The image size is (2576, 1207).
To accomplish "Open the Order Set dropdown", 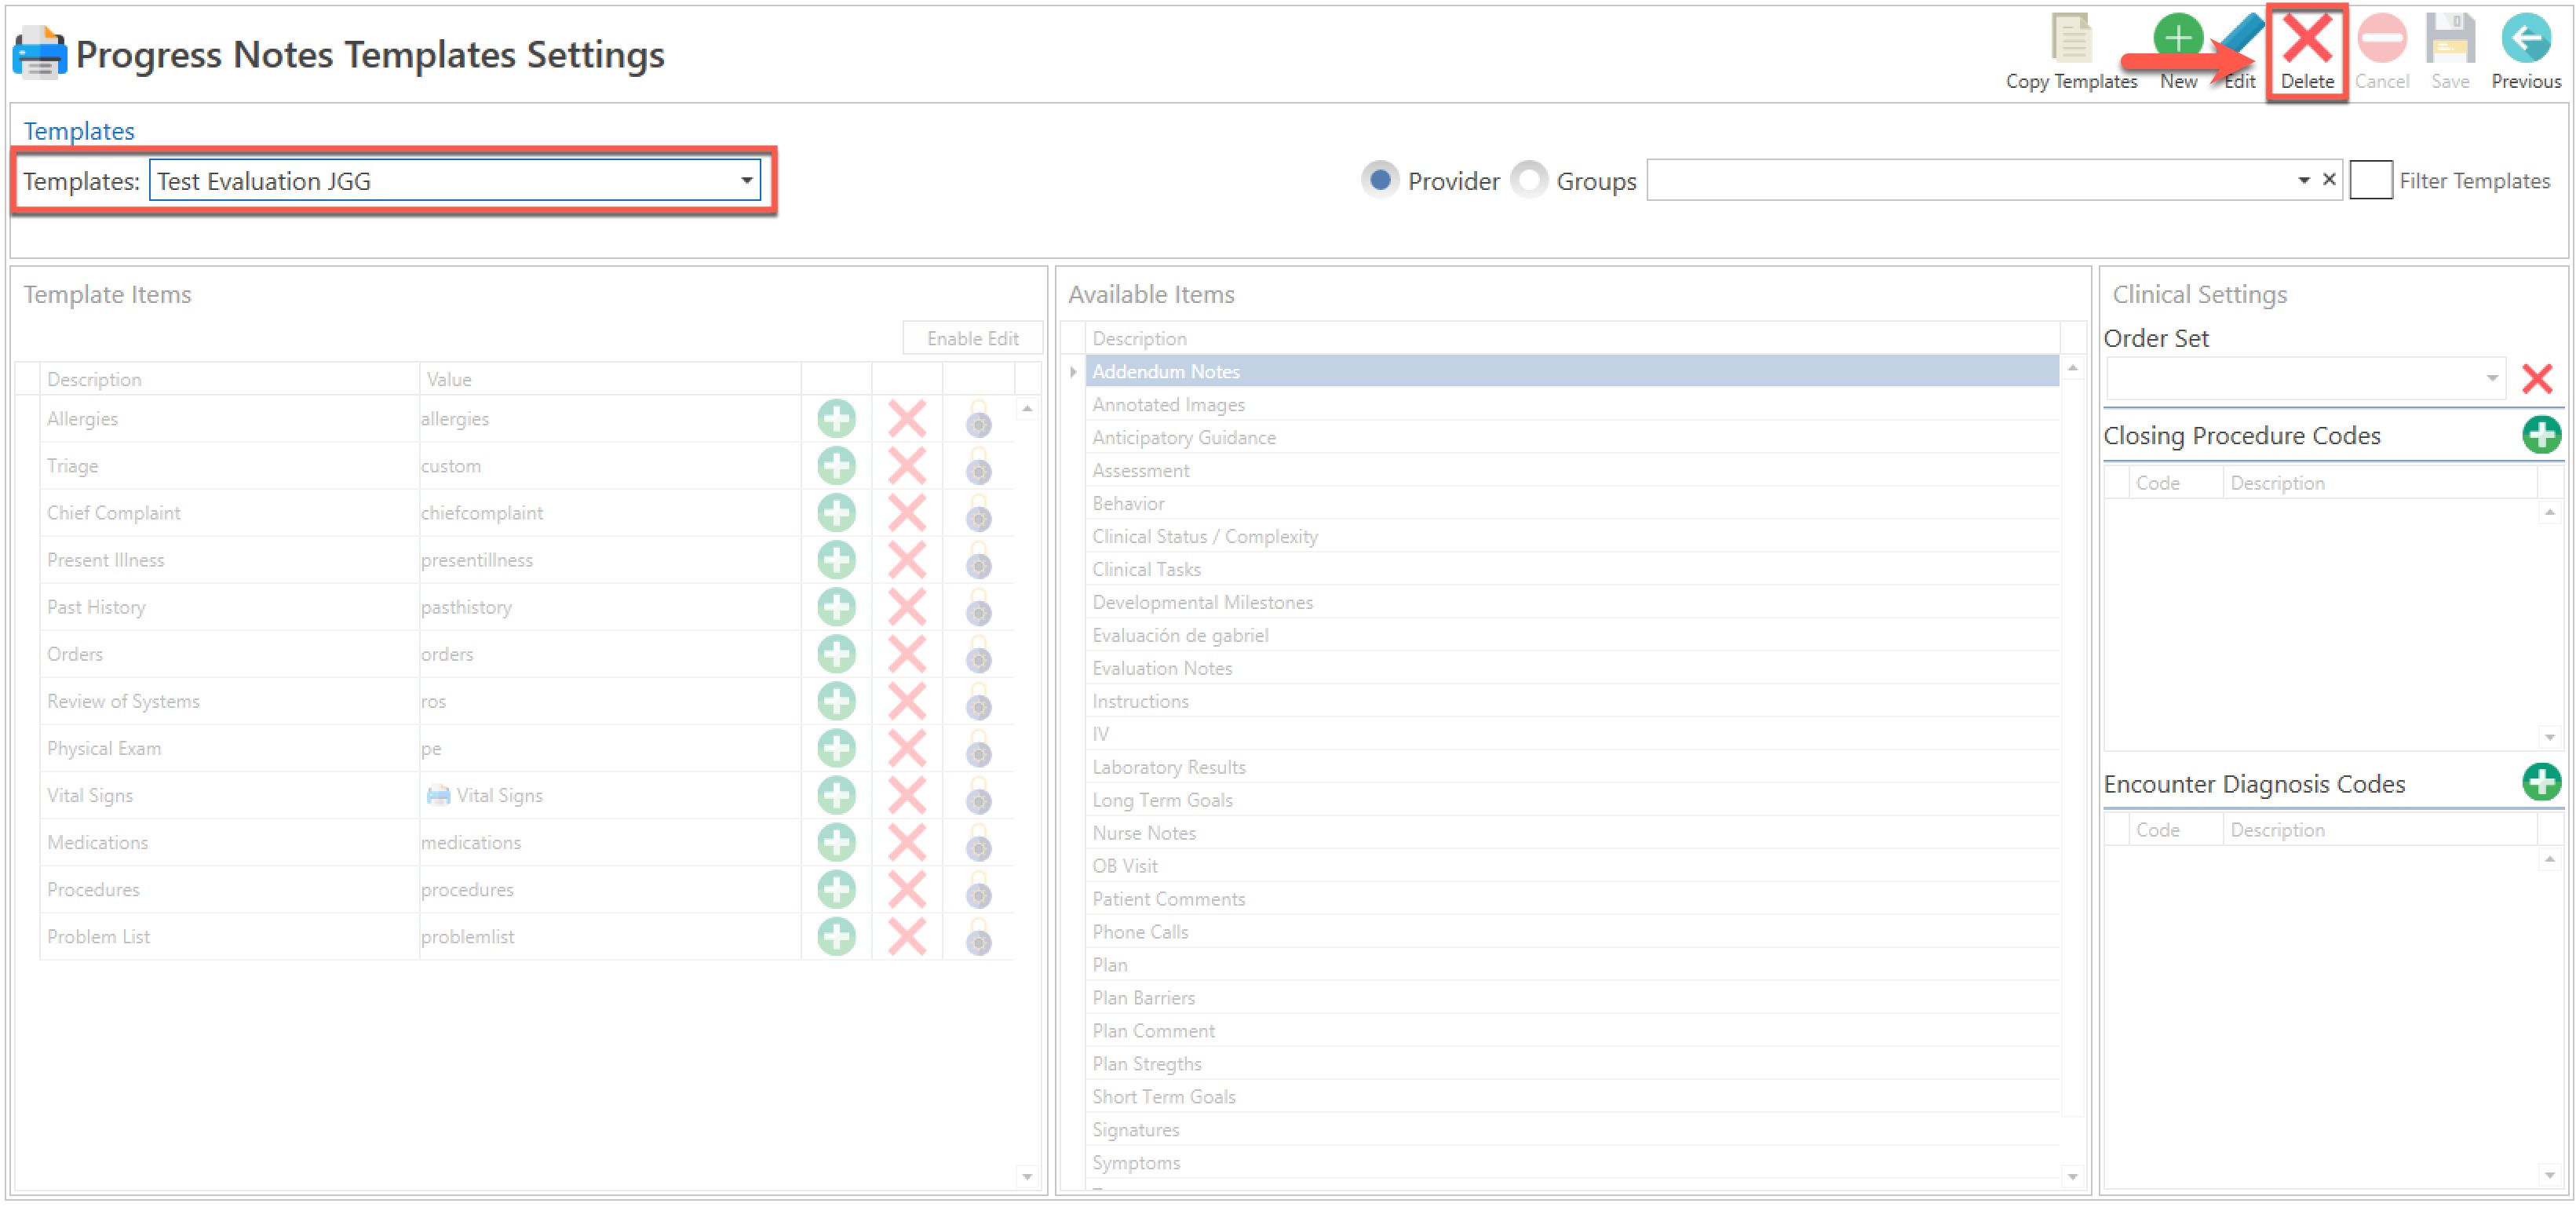I will pyautogui.click(x=2491, y=379).
